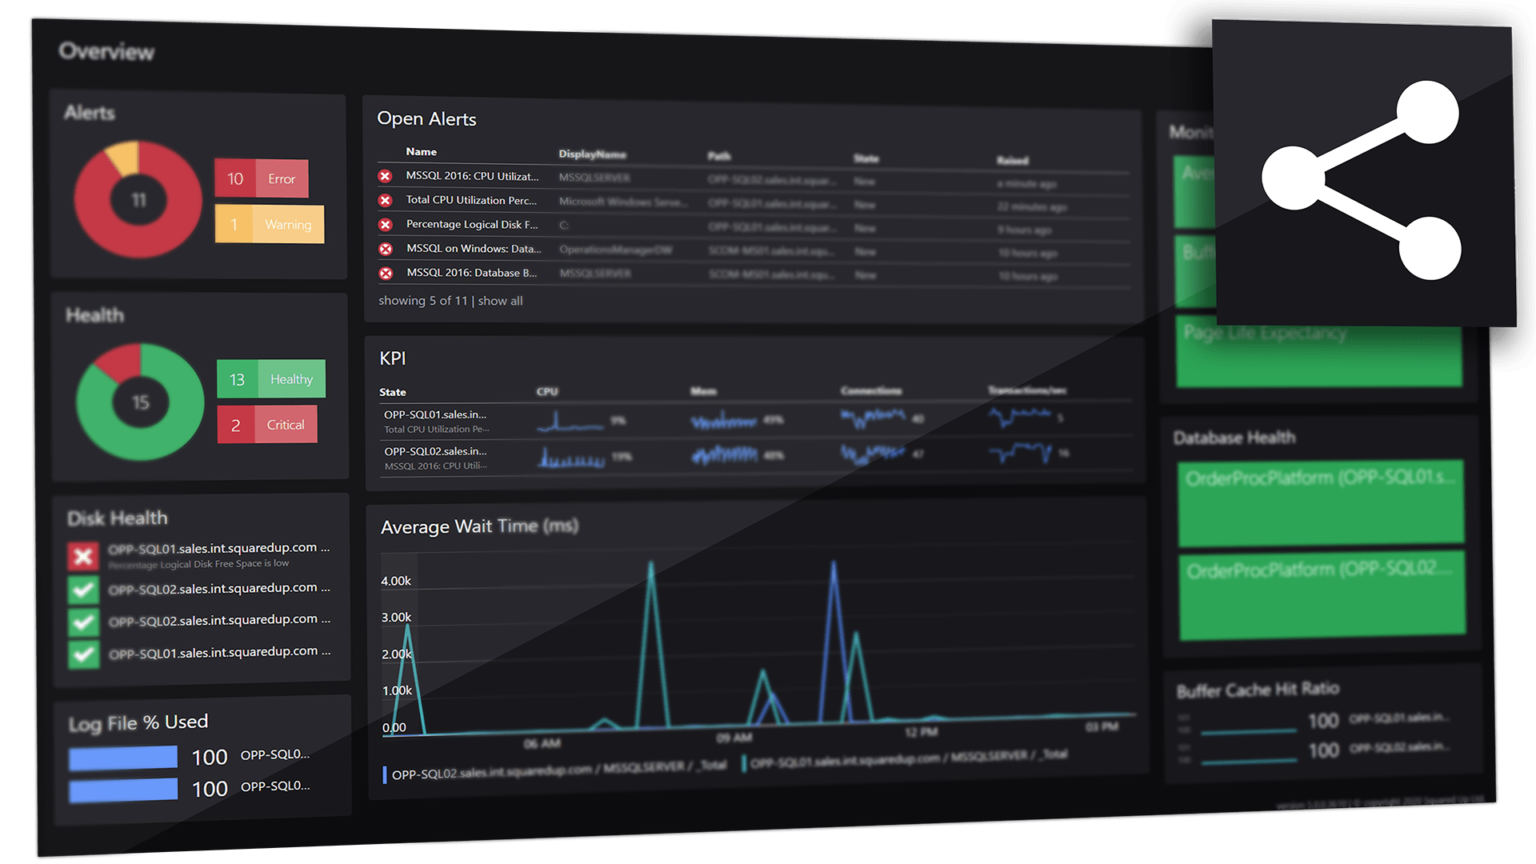Open the MSSQL 2016: CPU Utilizat... alert
Screen dimensions: 1536x864
[x=472, y=176]
